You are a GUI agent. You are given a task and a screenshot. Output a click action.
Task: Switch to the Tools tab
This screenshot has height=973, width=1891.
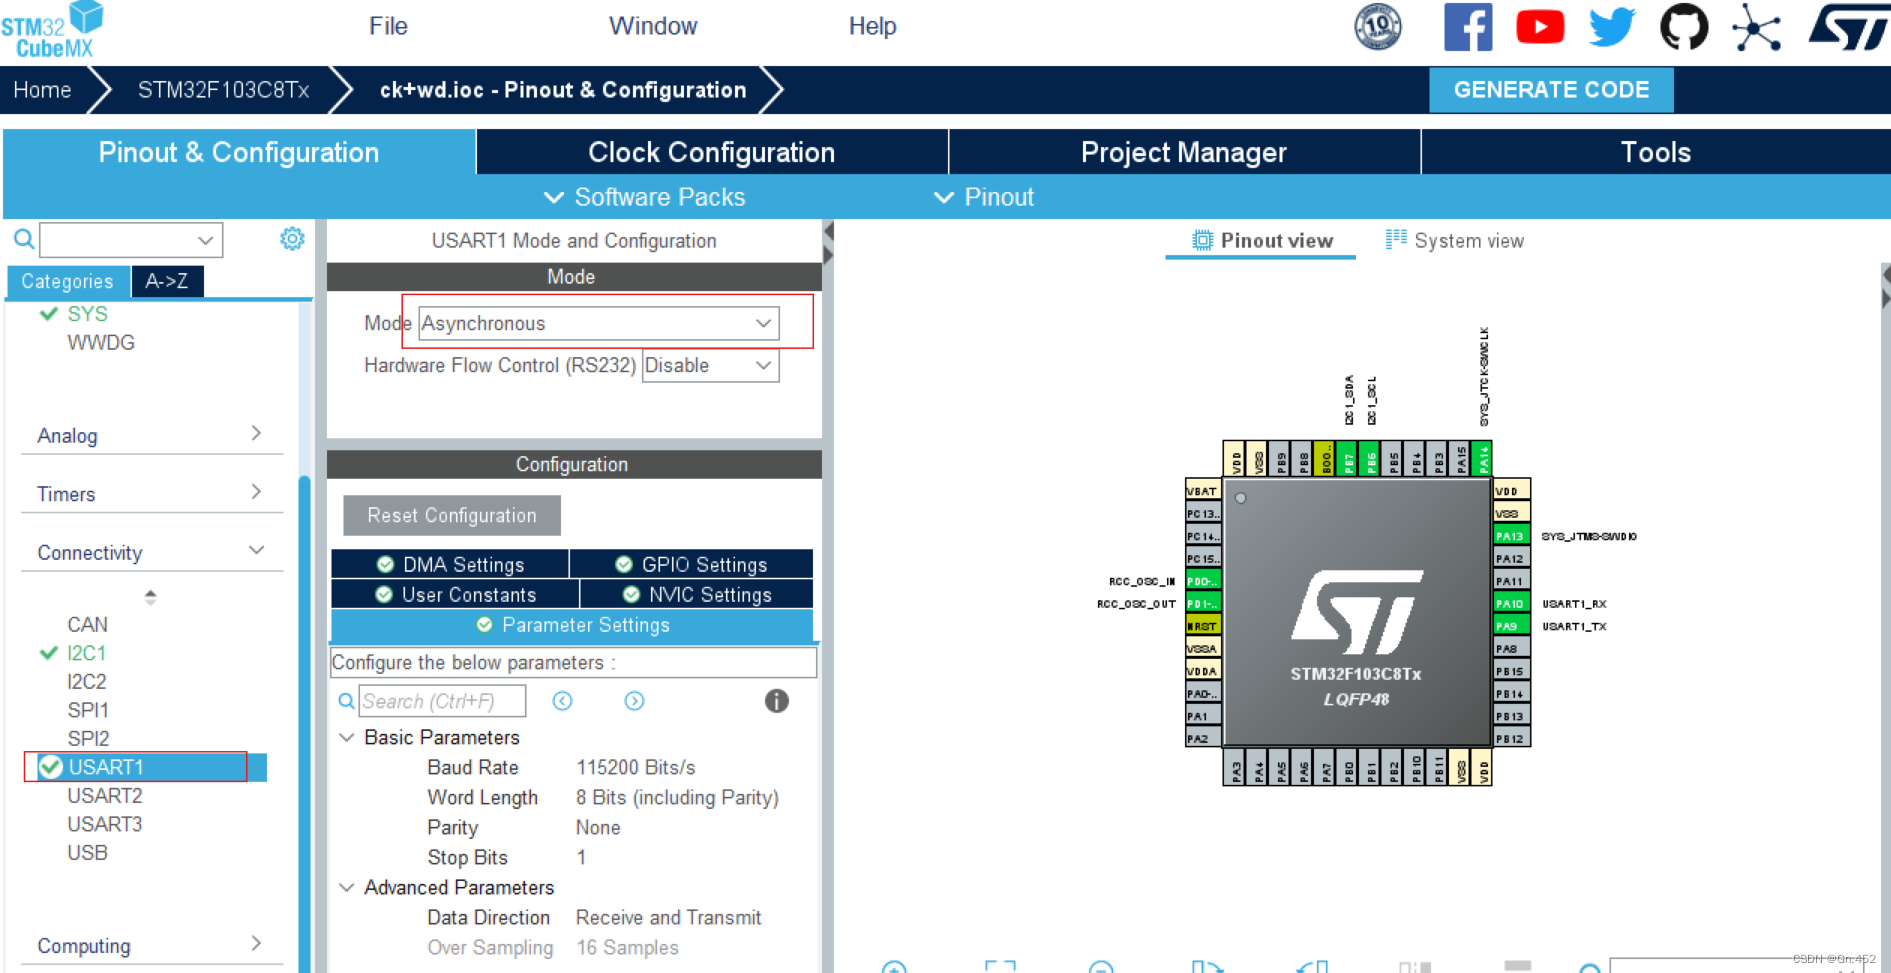tap(1656, 152)
